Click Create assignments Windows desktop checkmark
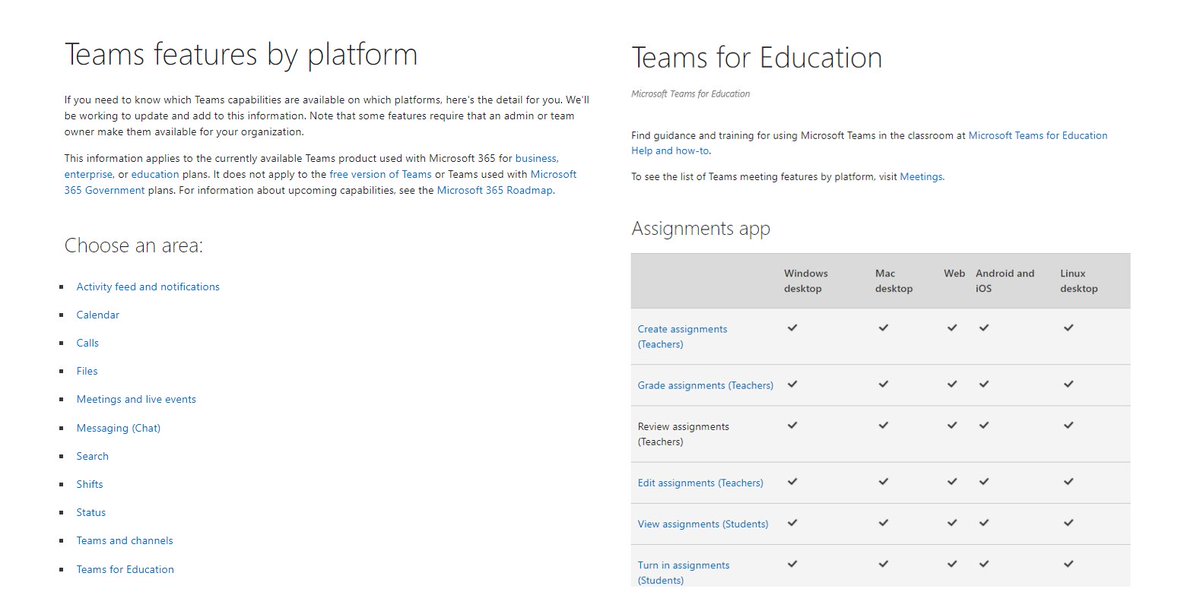This screenshot has height=611, width=1200. pos(793,327)
